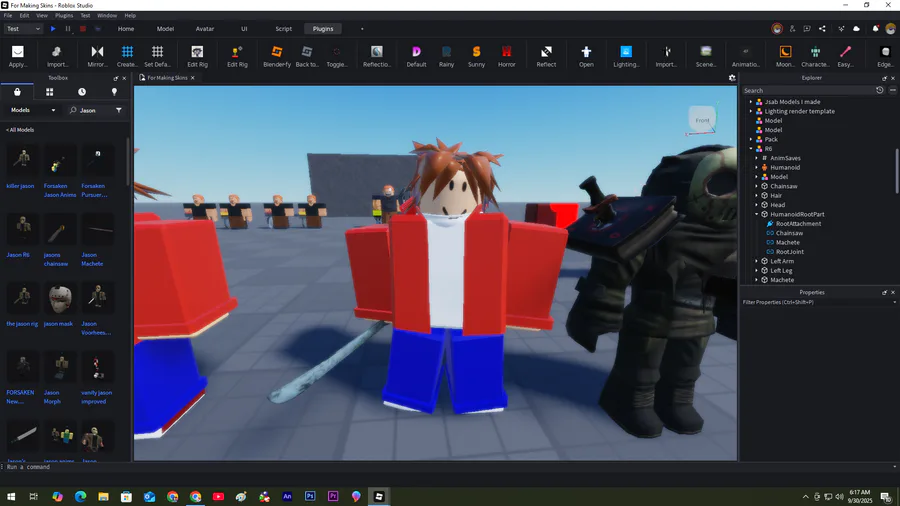Close the For Making Skins viewport tab
The height and width of the screenshot is (506, 900).
point(192,78)
